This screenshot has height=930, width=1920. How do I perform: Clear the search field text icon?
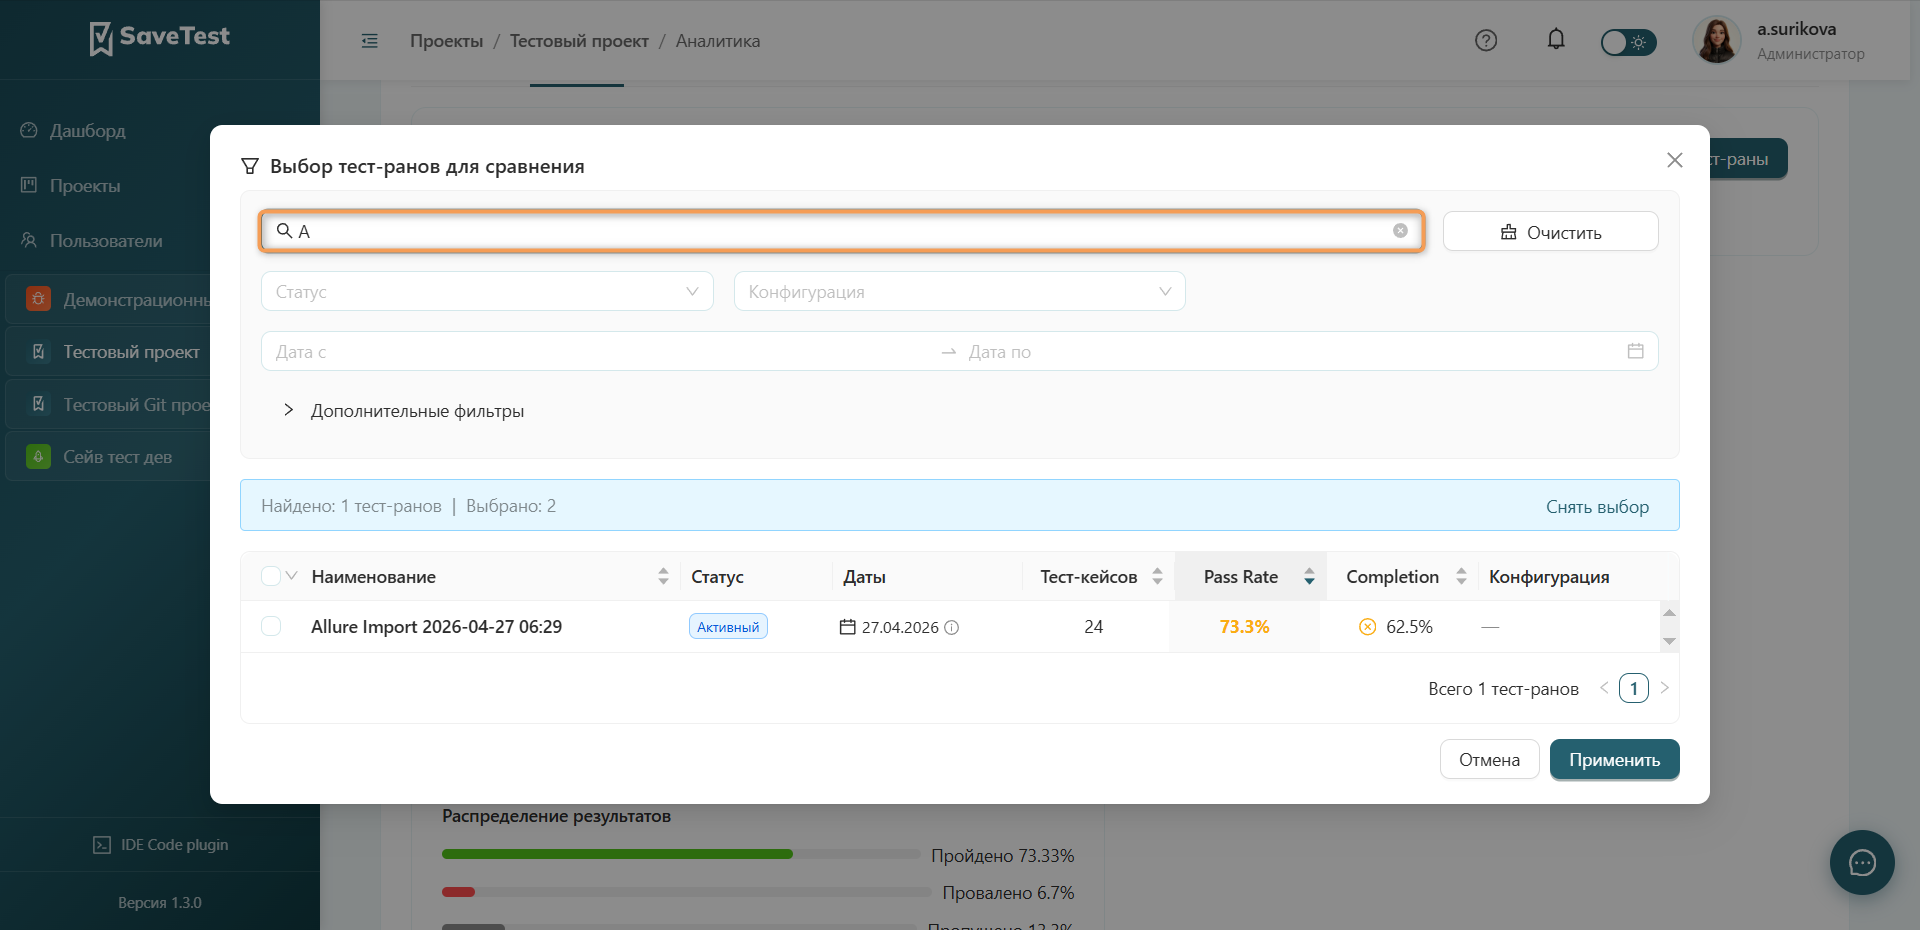1400,231
